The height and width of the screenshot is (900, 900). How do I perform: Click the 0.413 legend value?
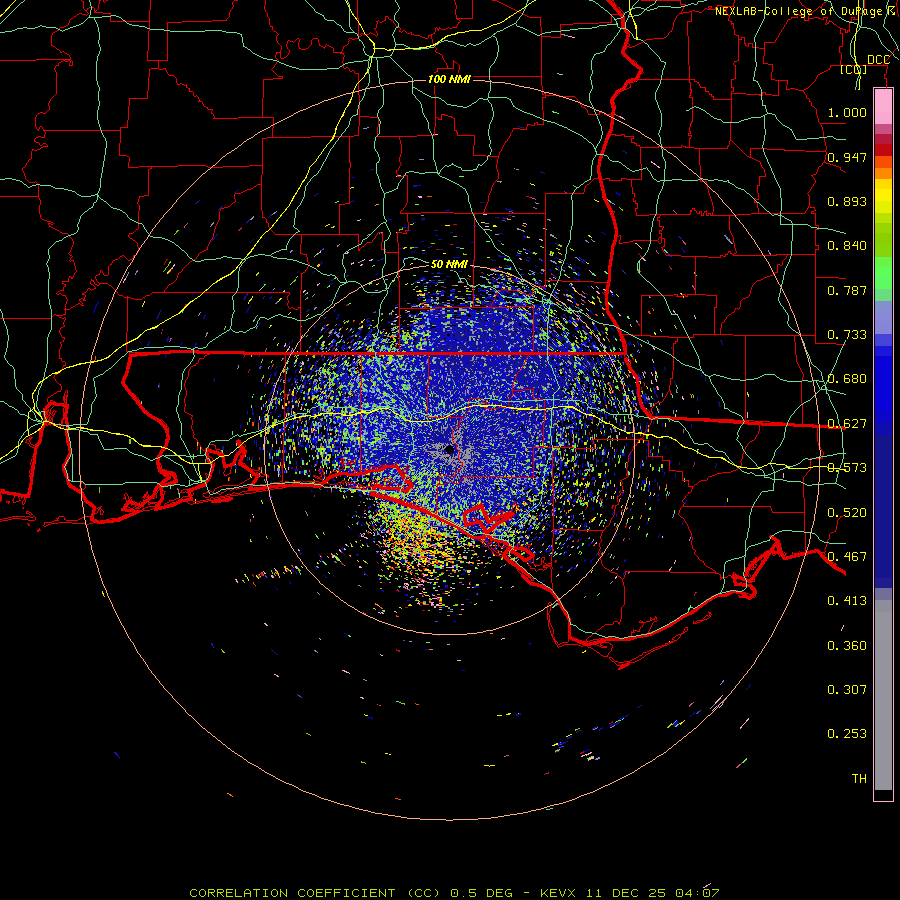pos(847,601)
